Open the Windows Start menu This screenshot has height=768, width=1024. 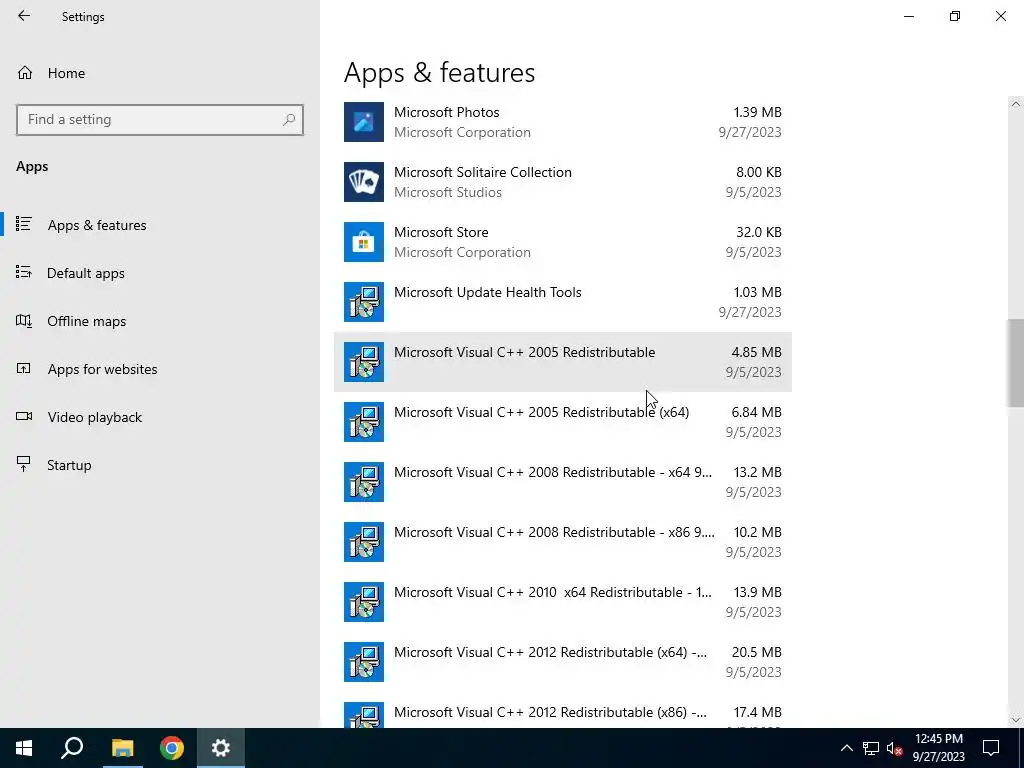point(24,748)
